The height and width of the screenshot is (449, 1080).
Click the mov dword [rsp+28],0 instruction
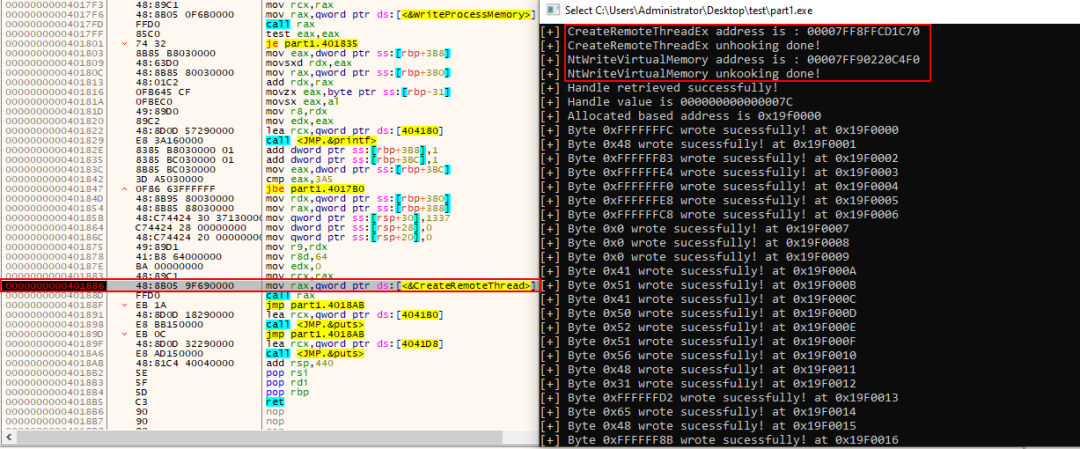coord(350,226)
